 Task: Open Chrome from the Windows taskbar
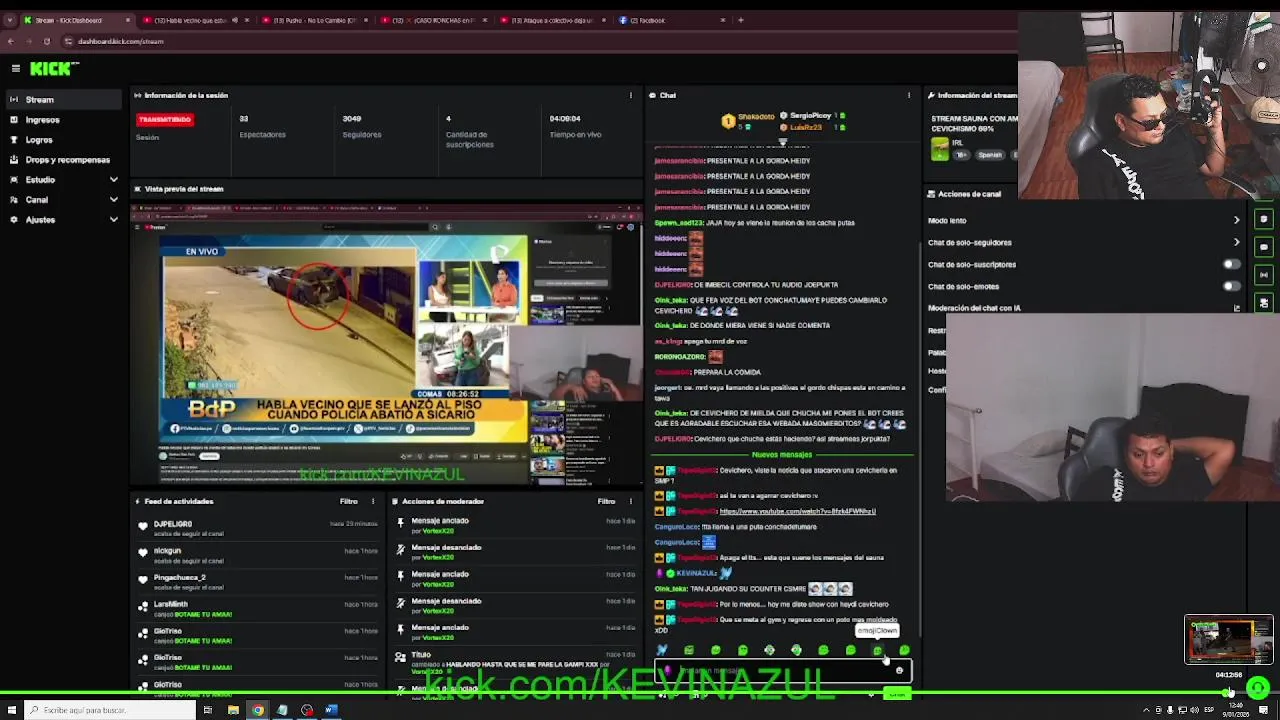258,710
